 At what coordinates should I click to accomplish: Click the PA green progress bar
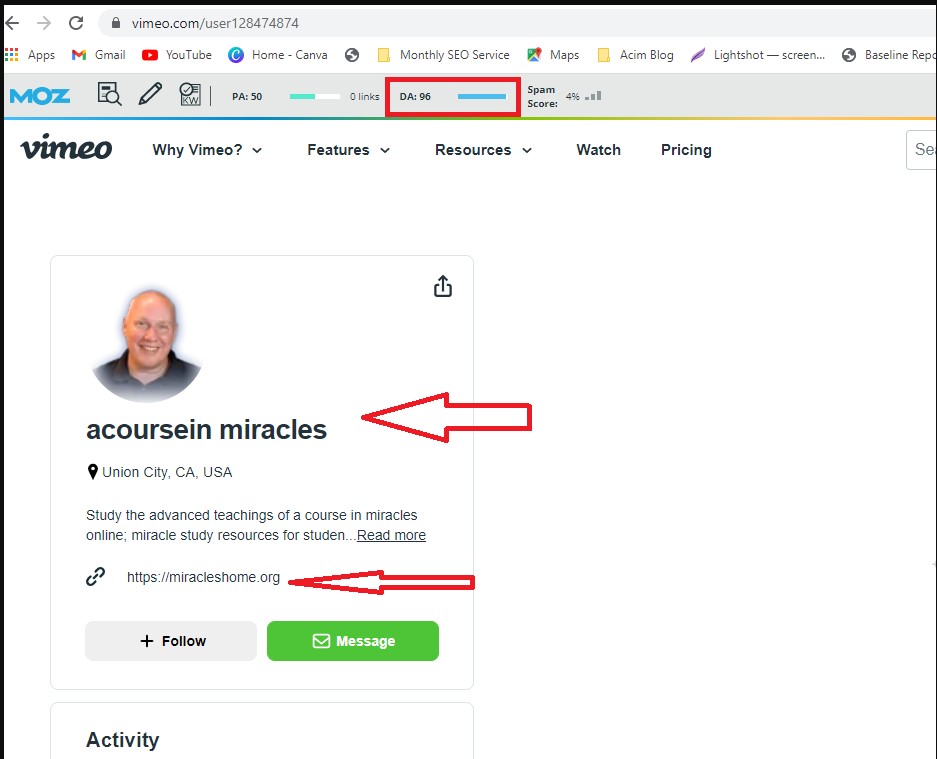click(x=315, y=96)
